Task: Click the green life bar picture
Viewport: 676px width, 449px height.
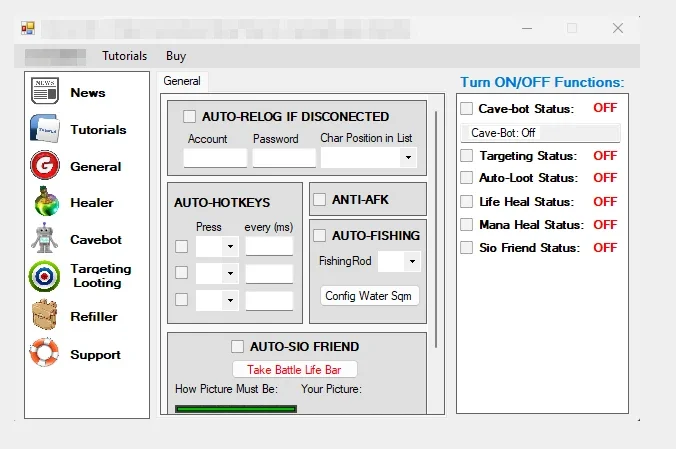Action: tap(236, 408)
